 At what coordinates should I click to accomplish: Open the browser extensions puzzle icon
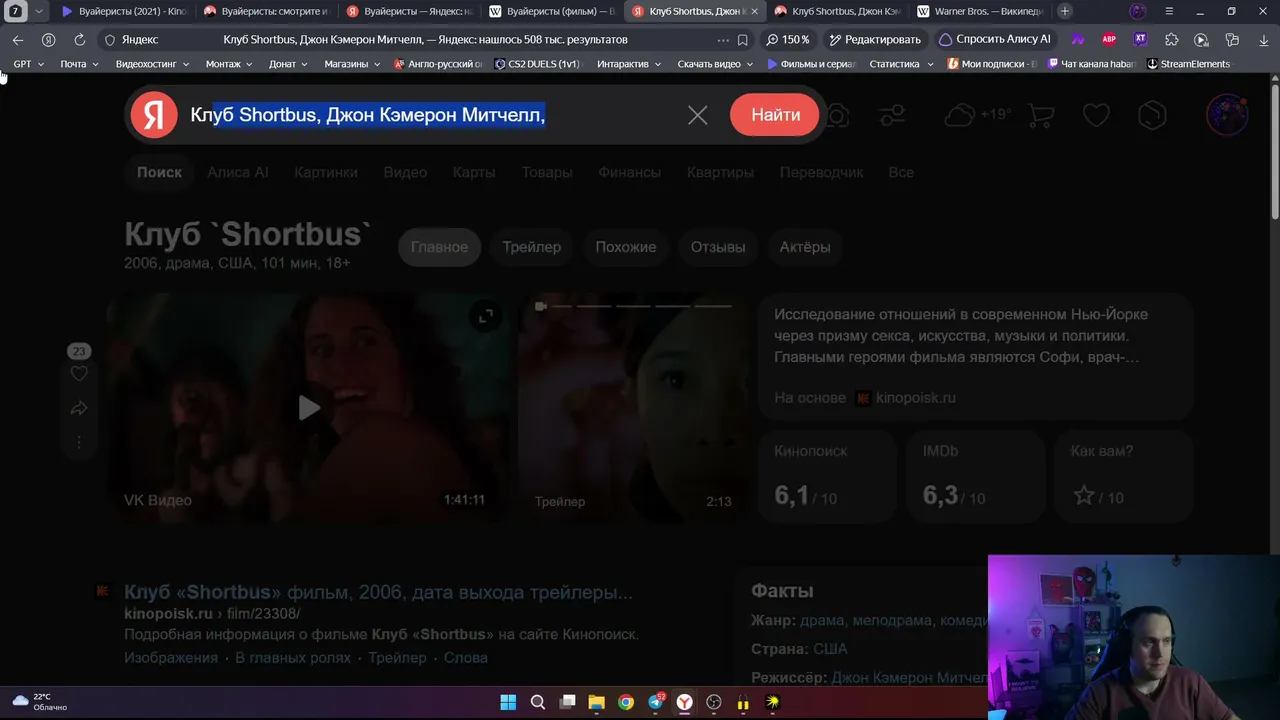tap(1172, 40)
